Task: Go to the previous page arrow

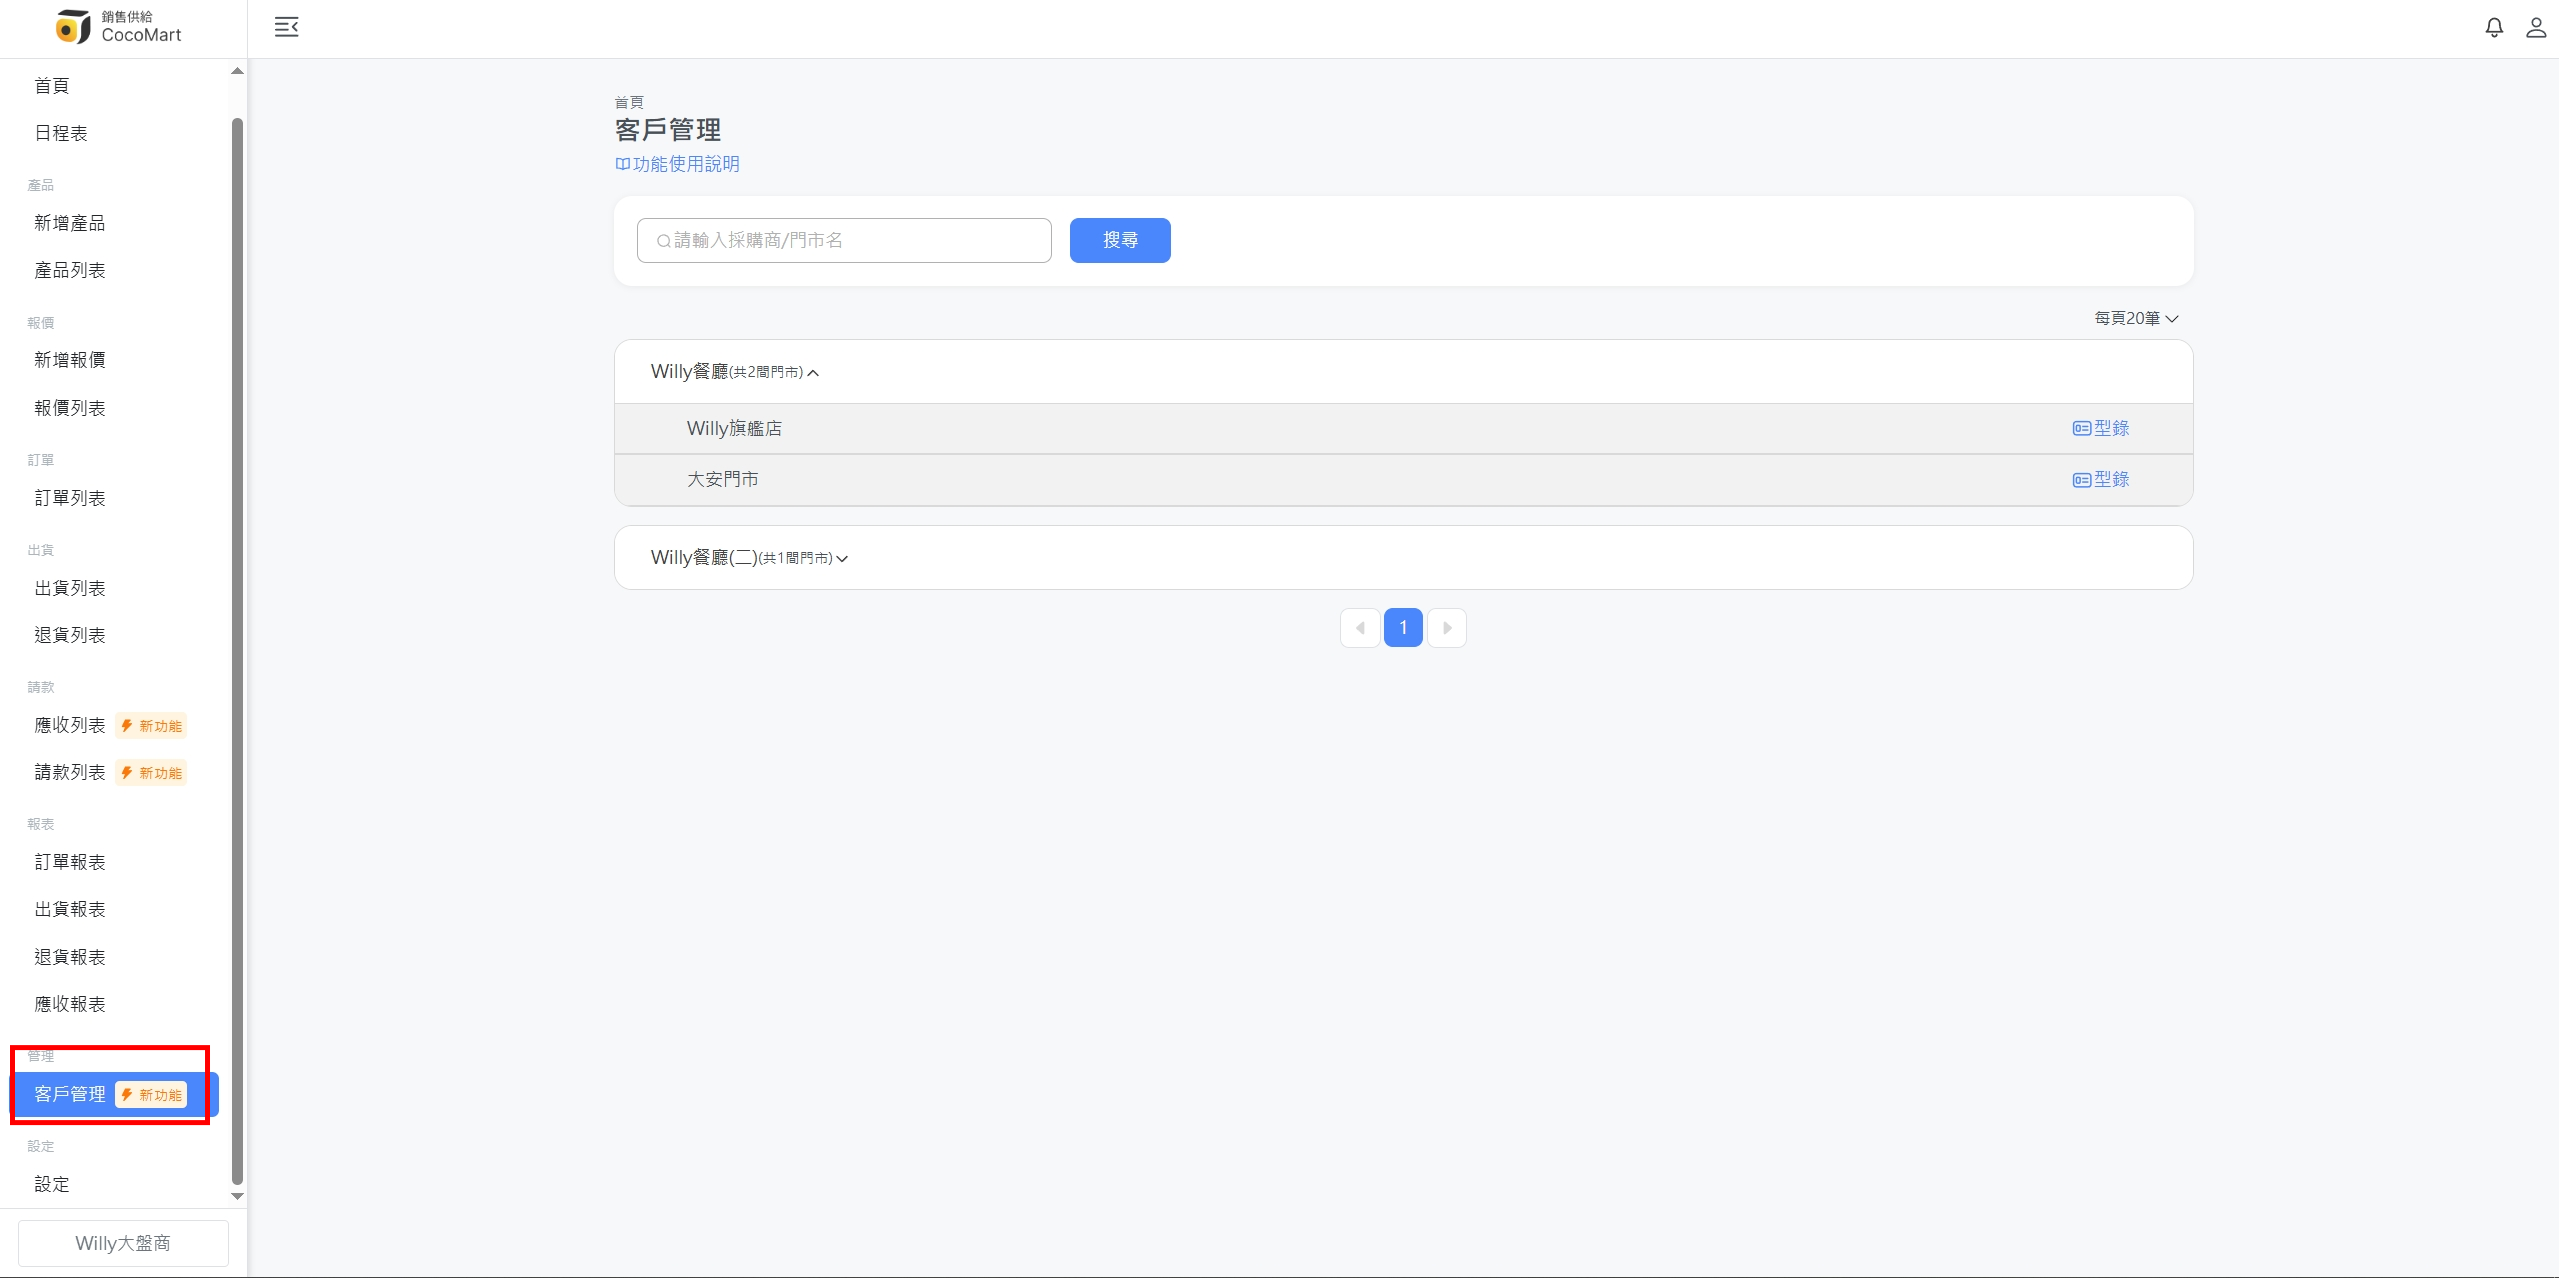Action: (x=1360, y=628)
